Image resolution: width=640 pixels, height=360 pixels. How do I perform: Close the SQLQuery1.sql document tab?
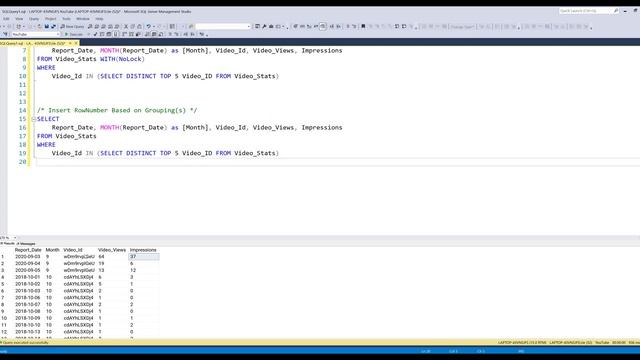[76, 43]
